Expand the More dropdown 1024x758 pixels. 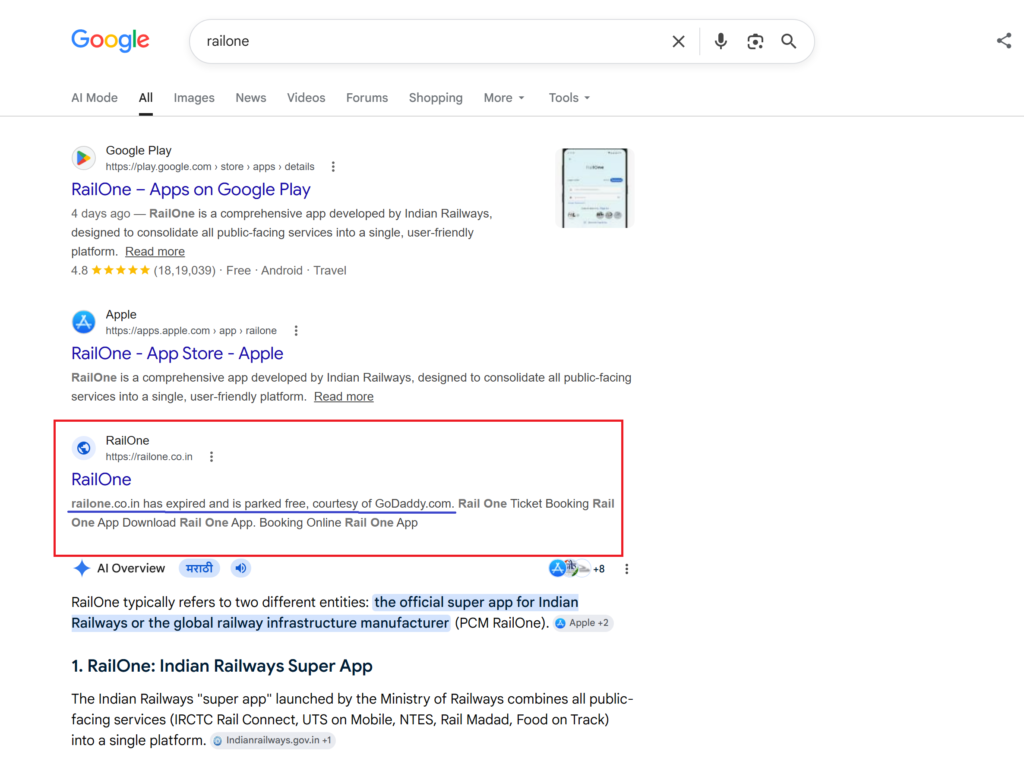(x=504, y=97)
